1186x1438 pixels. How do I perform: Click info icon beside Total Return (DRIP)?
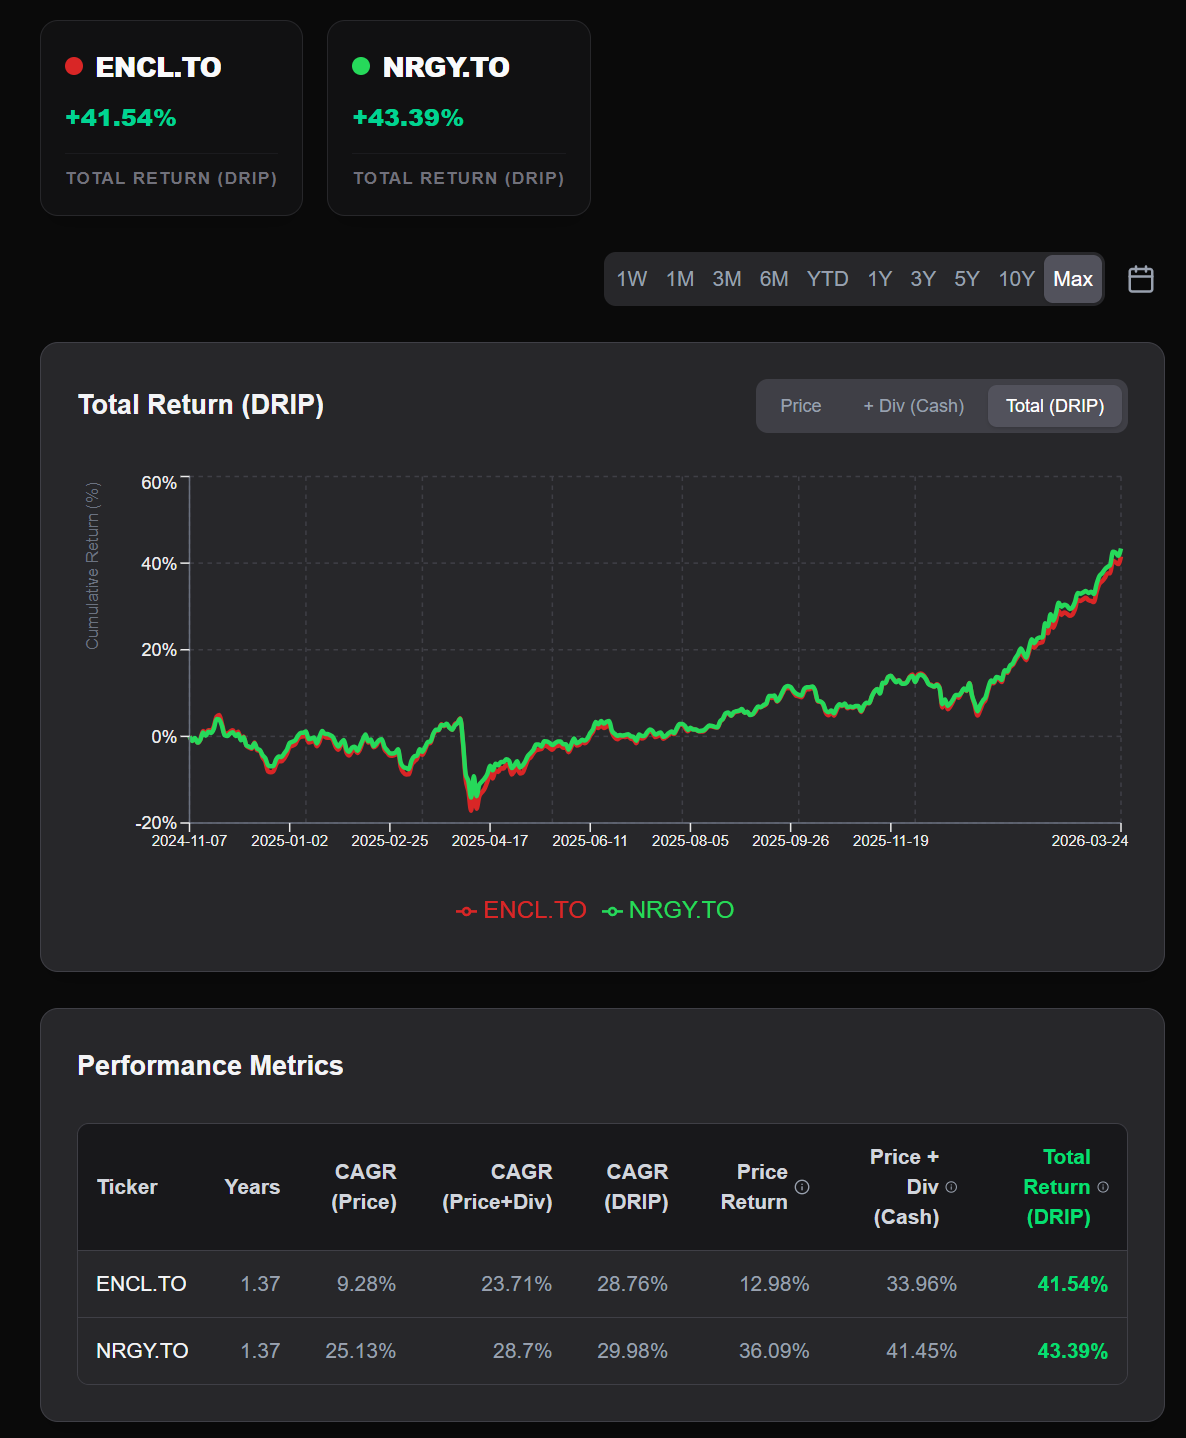coord(1103,1187)
